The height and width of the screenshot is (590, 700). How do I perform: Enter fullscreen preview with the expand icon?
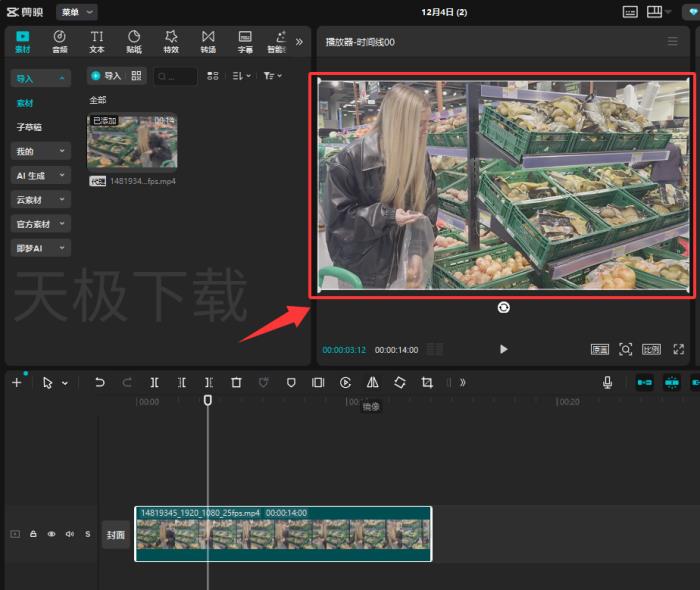[x=679, y=349]
